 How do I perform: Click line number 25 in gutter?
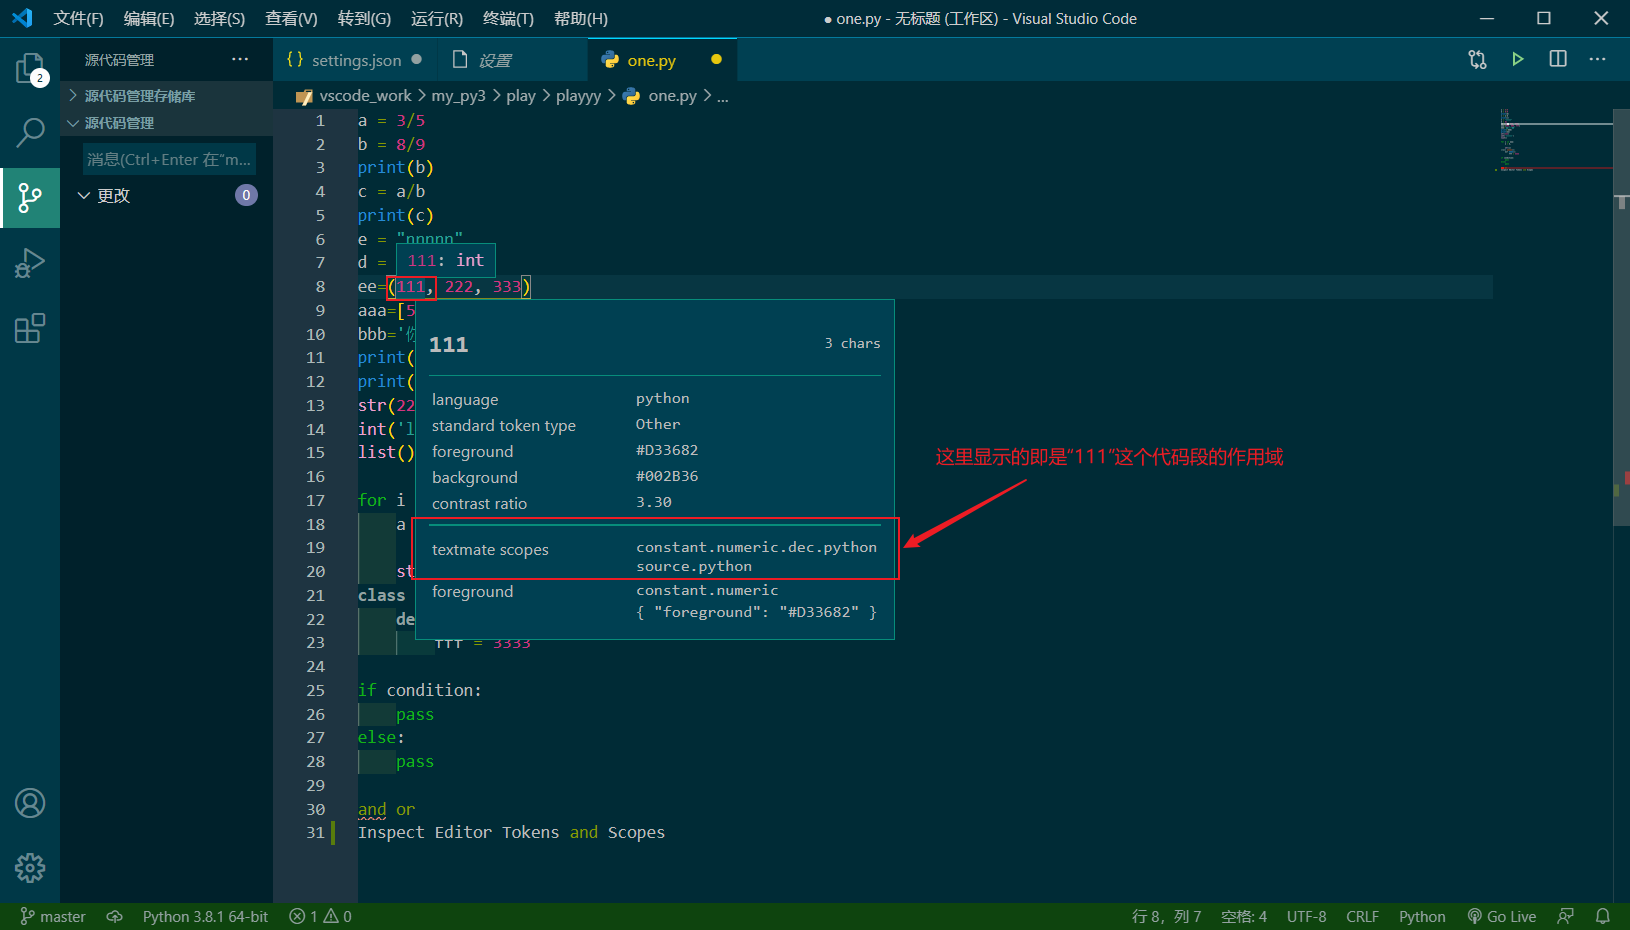316,690
